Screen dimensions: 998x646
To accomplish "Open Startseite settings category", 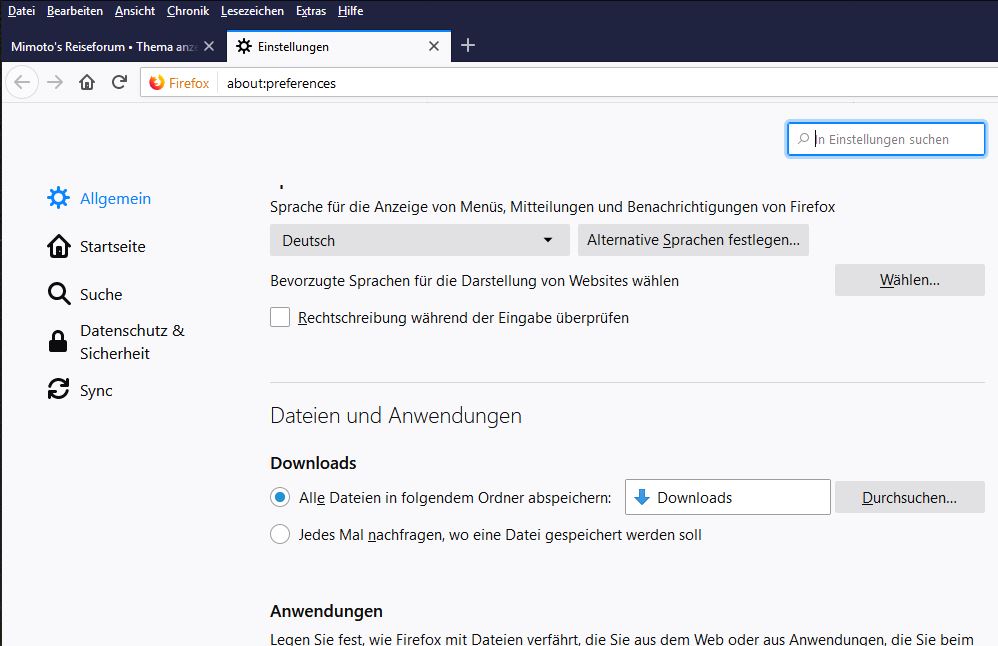I will [x=96, y=246].
